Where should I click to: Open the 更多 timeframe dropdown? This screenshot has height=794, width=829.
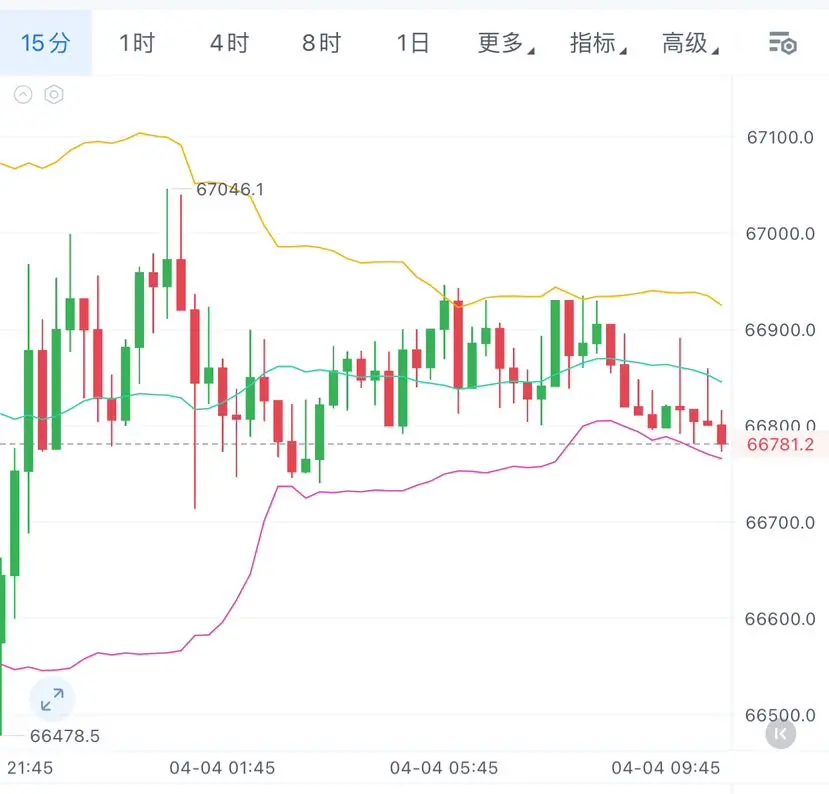pos(506,43)
